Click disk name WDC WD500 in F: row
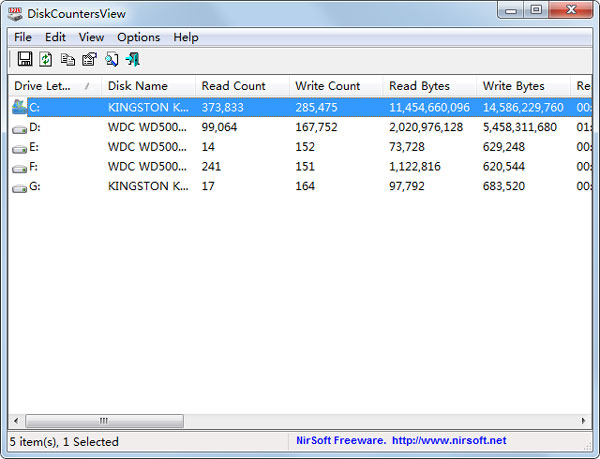600x459 pixels. (147, 166)
